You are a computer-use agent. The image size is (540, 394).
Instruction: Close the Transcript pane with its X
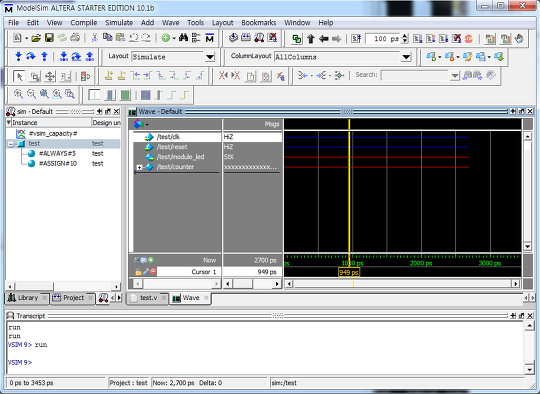530,315
